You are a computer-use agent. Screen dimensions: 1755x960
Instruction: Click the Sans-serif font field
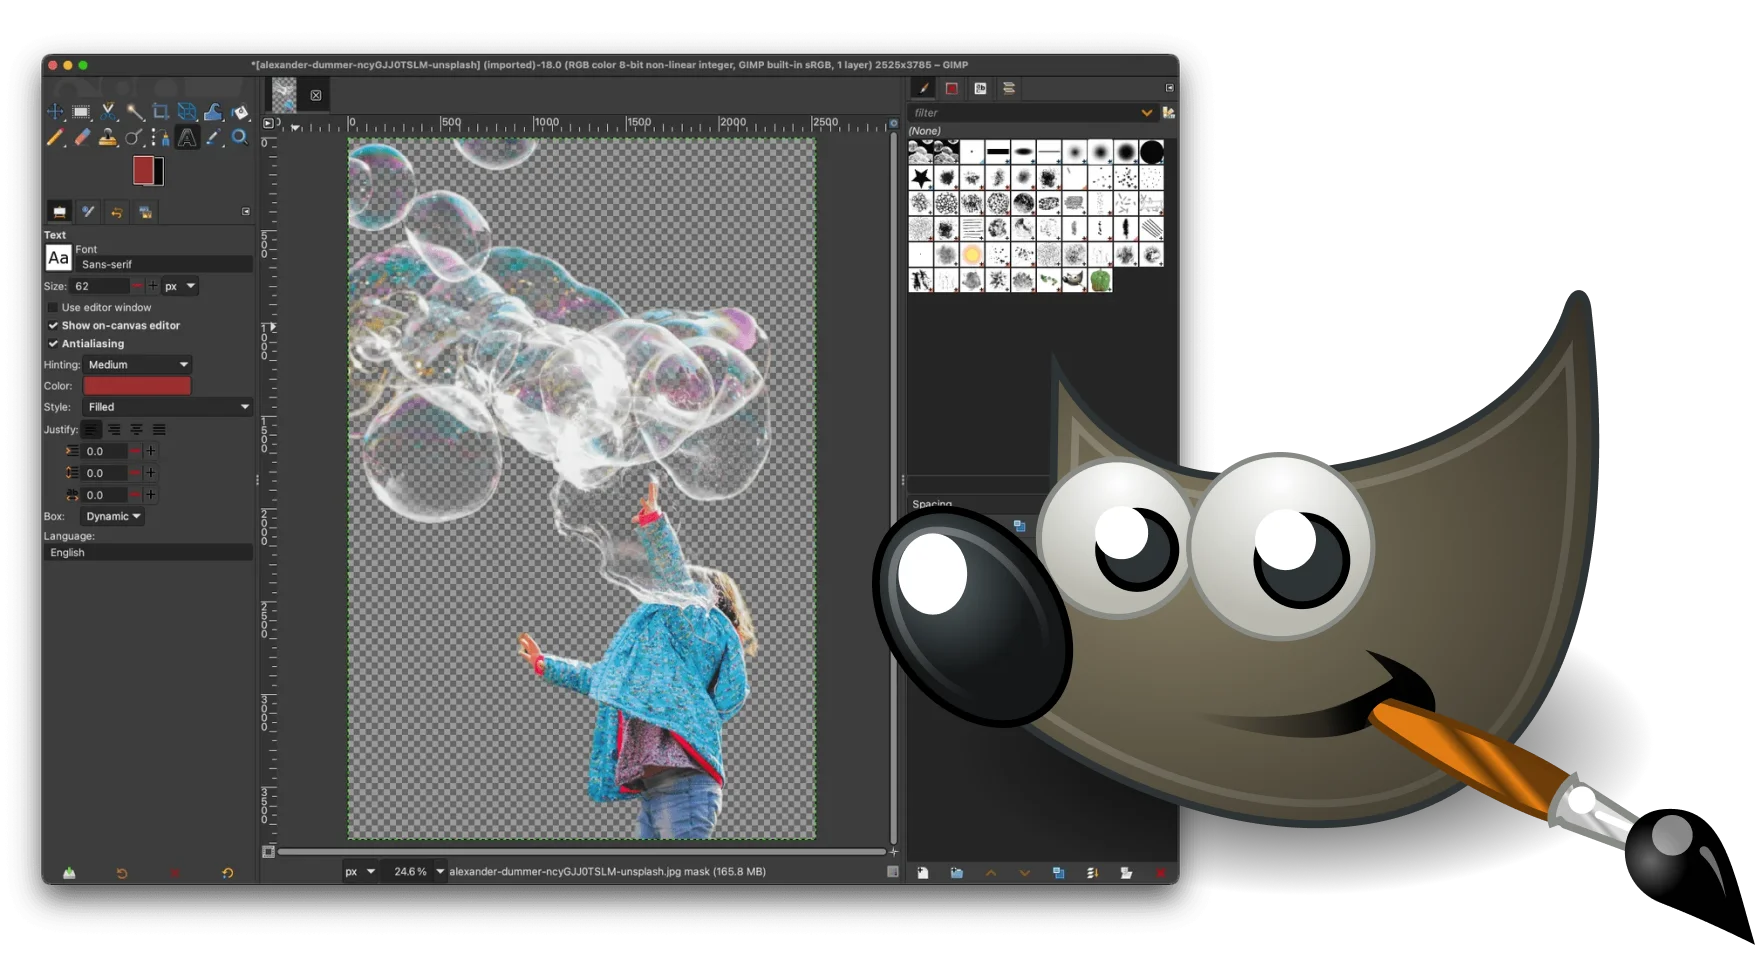[165, 265]
